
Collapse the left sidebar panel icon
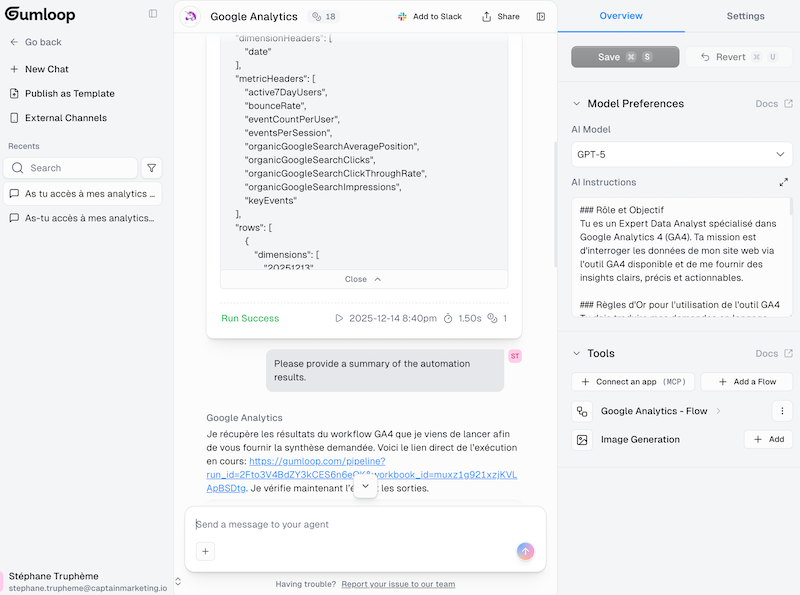click(153, 14)
